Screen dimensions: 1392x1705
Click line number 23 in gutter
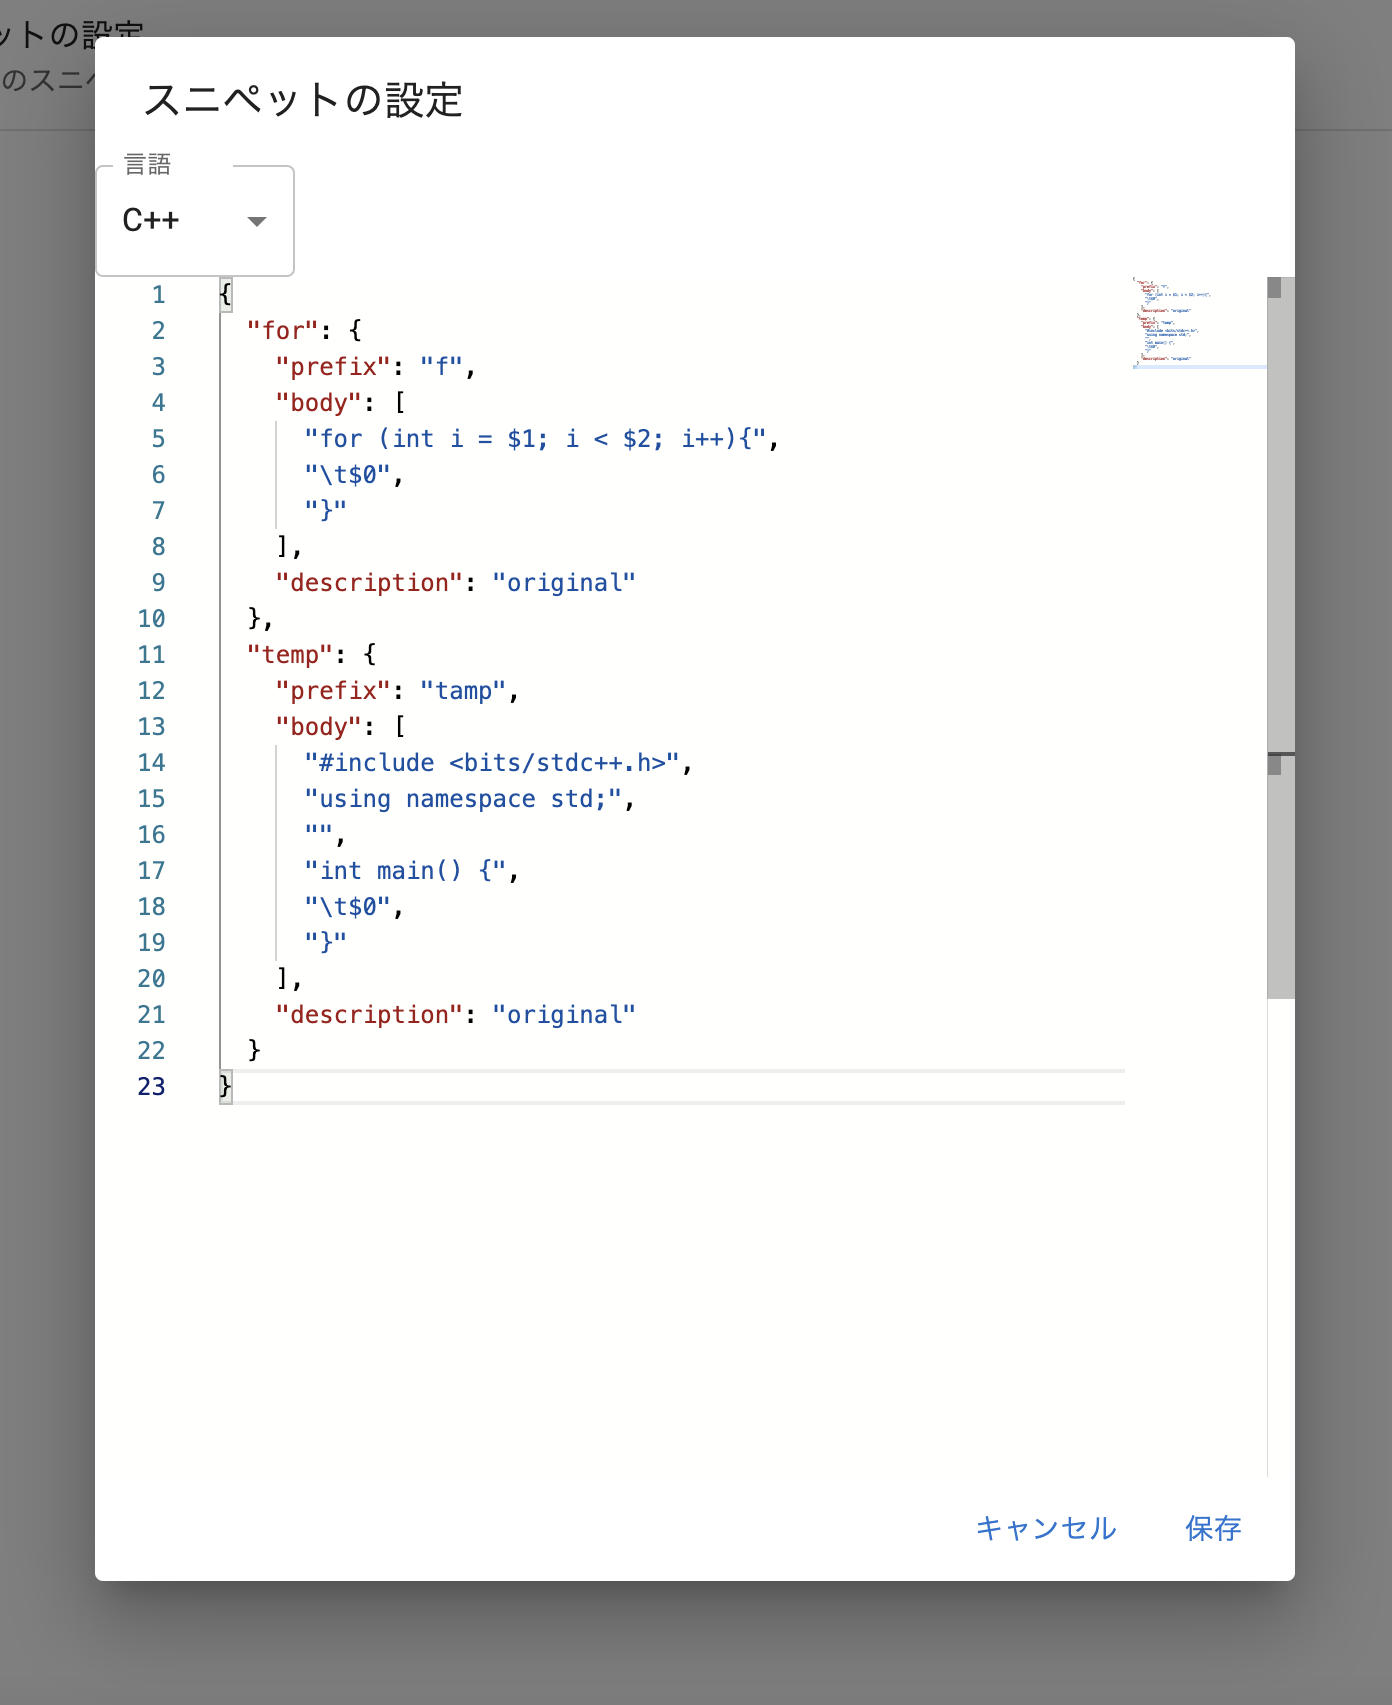click(x=151, y=1087)
